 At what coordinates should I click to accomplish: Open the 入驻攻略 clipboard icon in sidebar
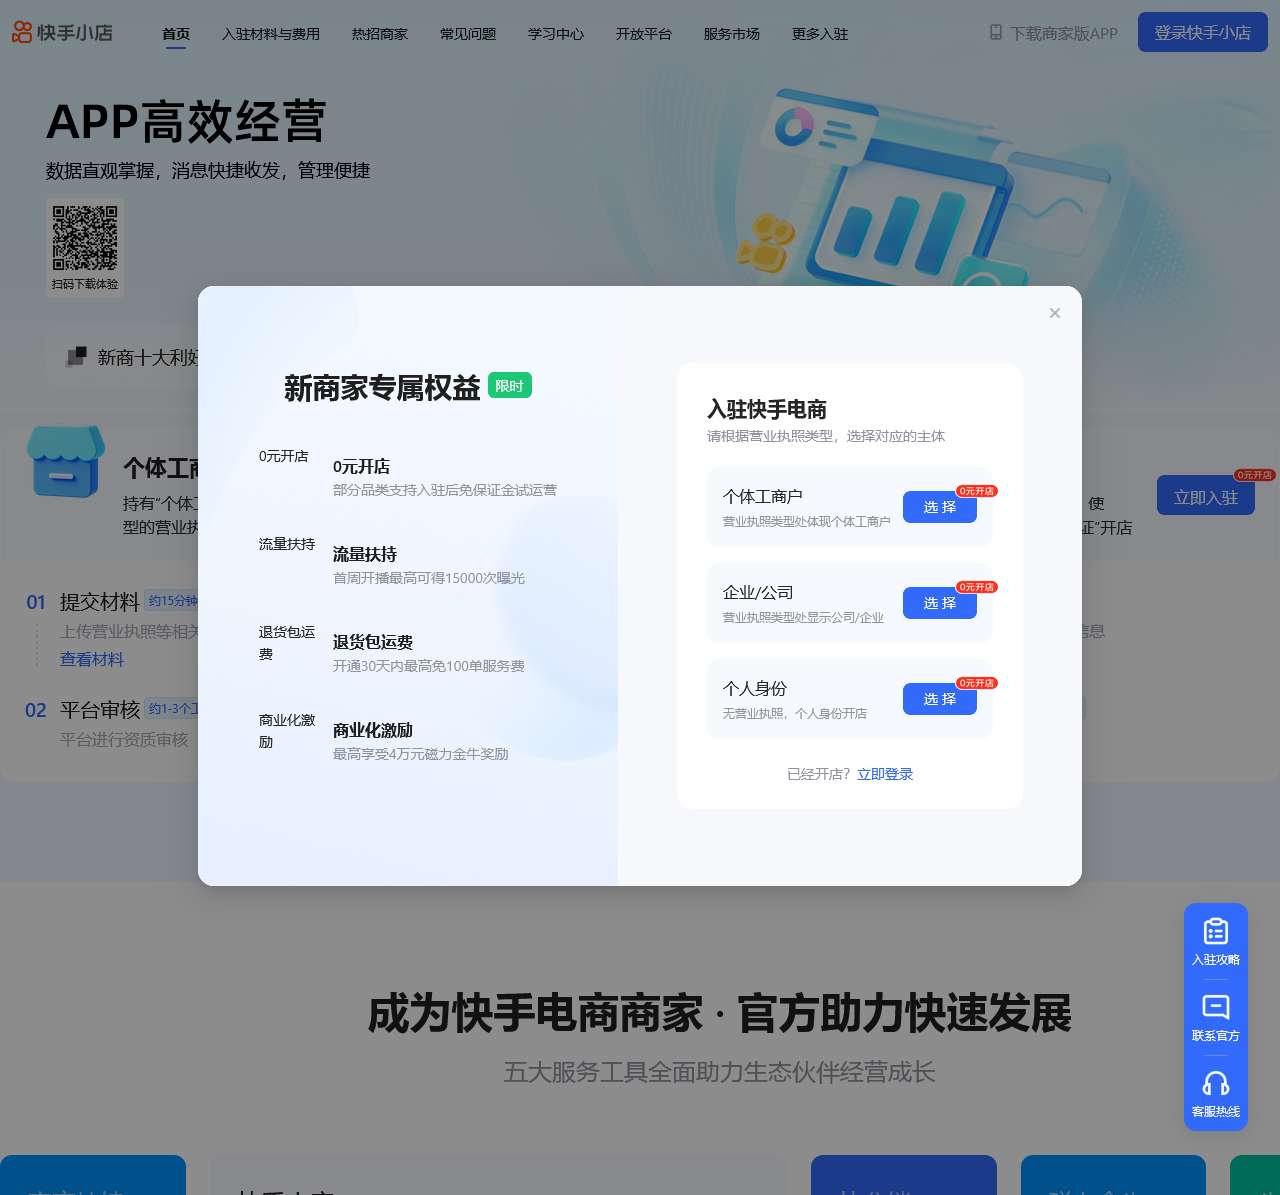pos(1215,931)
